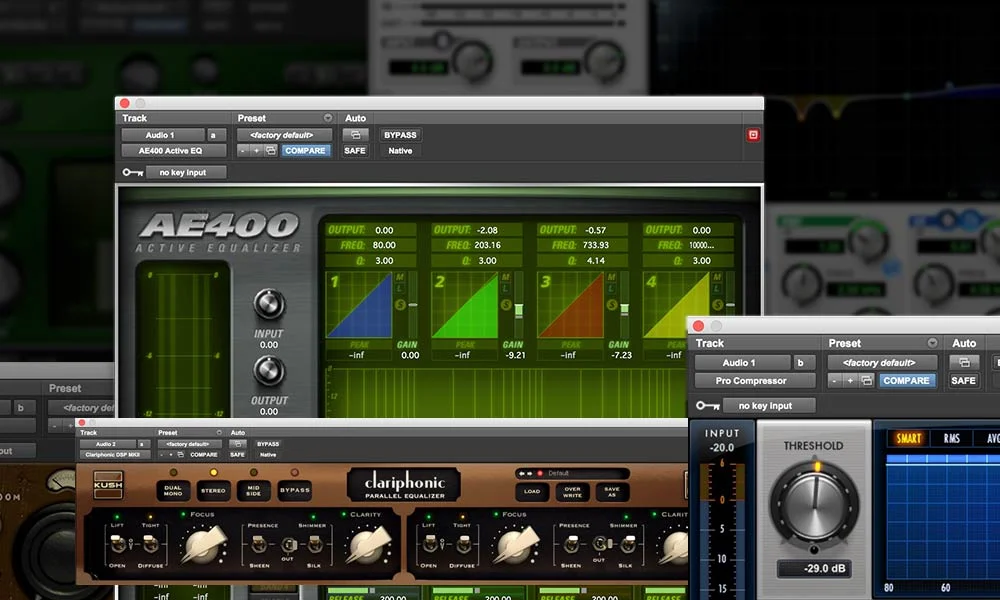1000x600 pixels.
Task: Open the Audio 1 track selector in AE400 window
Action: [163, 135]
